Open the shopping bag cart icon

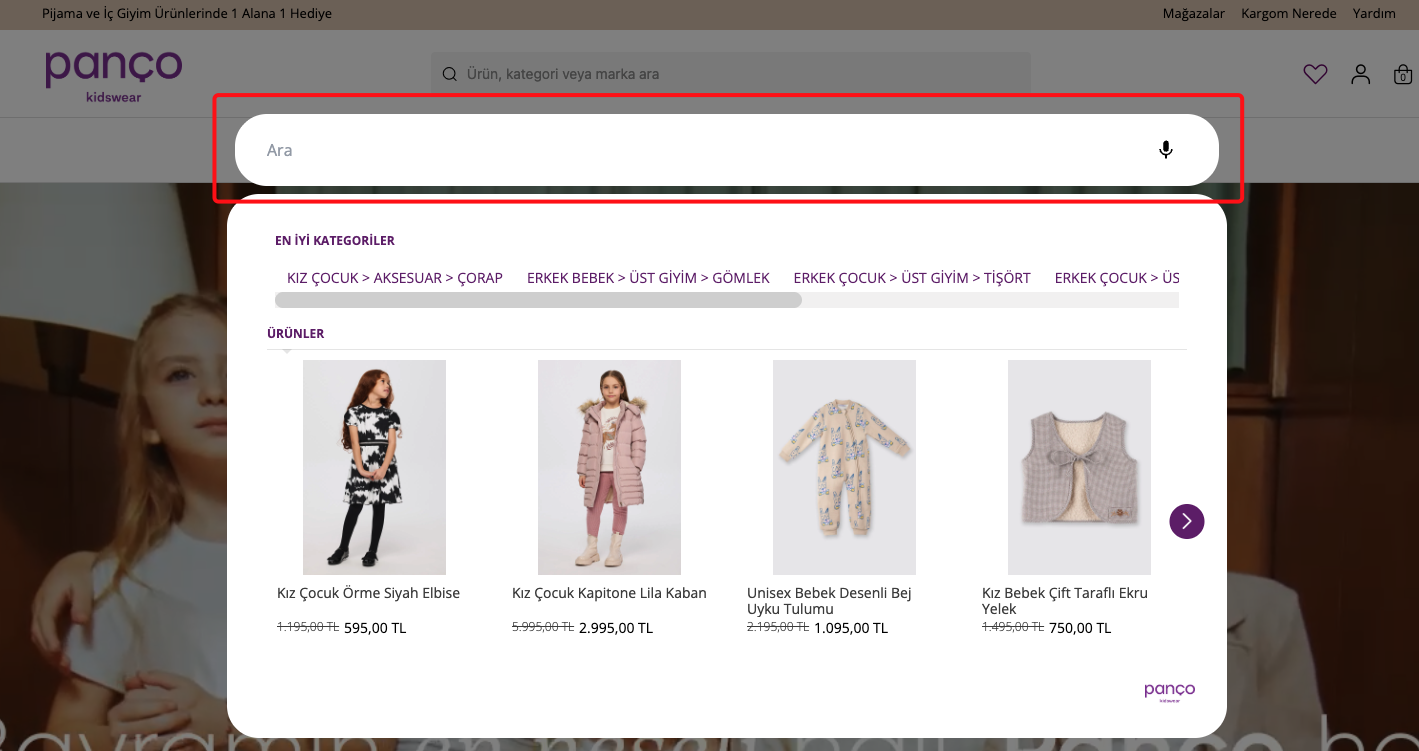(x=1403, y=73)
